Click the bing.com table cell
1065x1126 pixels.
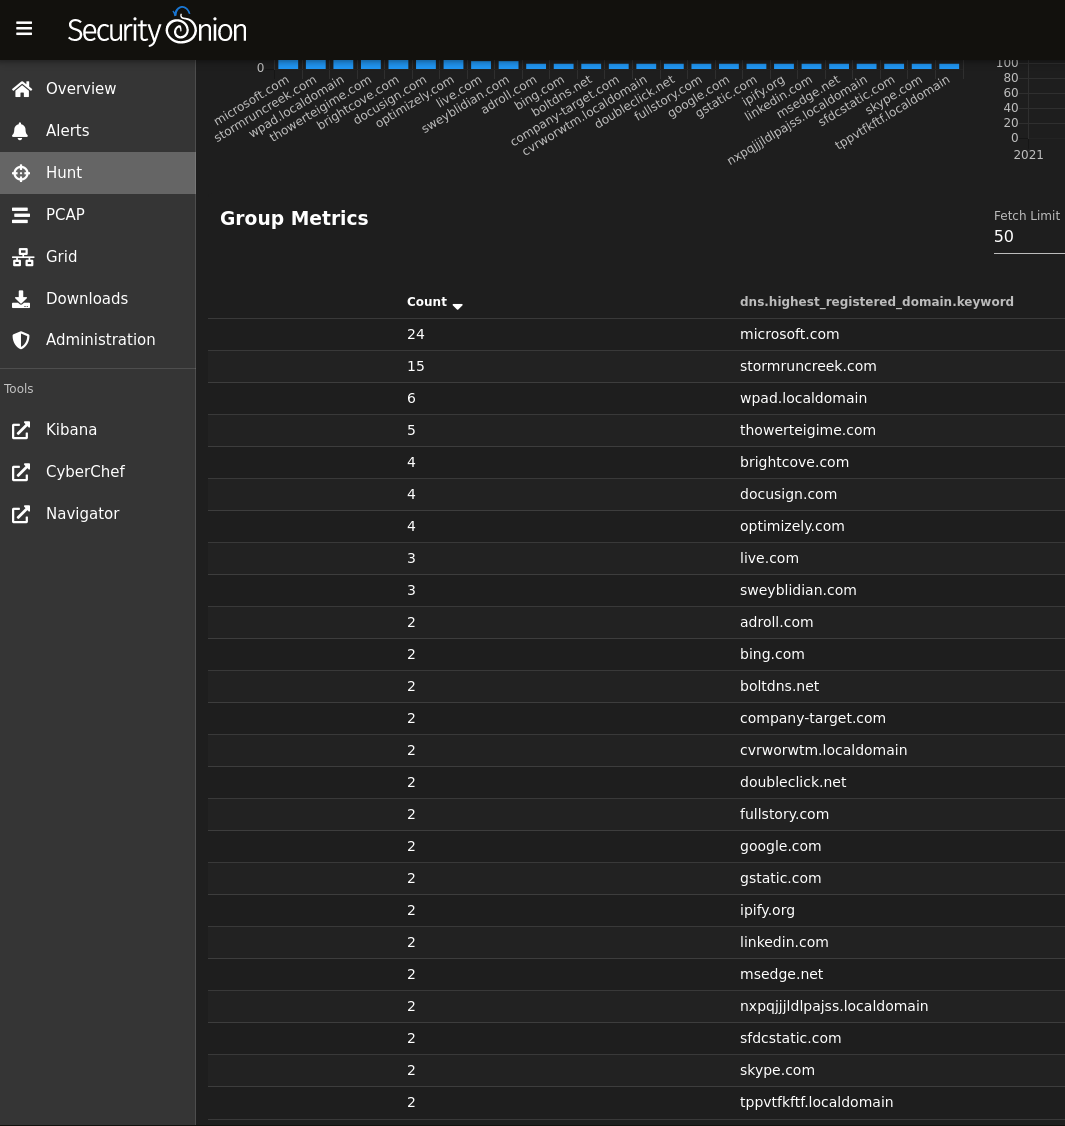coord(772,654)
